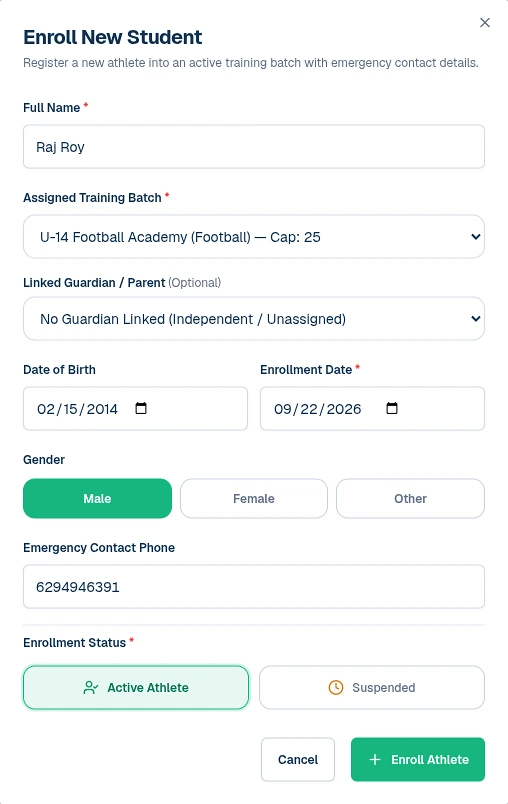This screenshot has width=508, height=804.
Task: Click the Active Athlete person-check icon
Action: 91,688
